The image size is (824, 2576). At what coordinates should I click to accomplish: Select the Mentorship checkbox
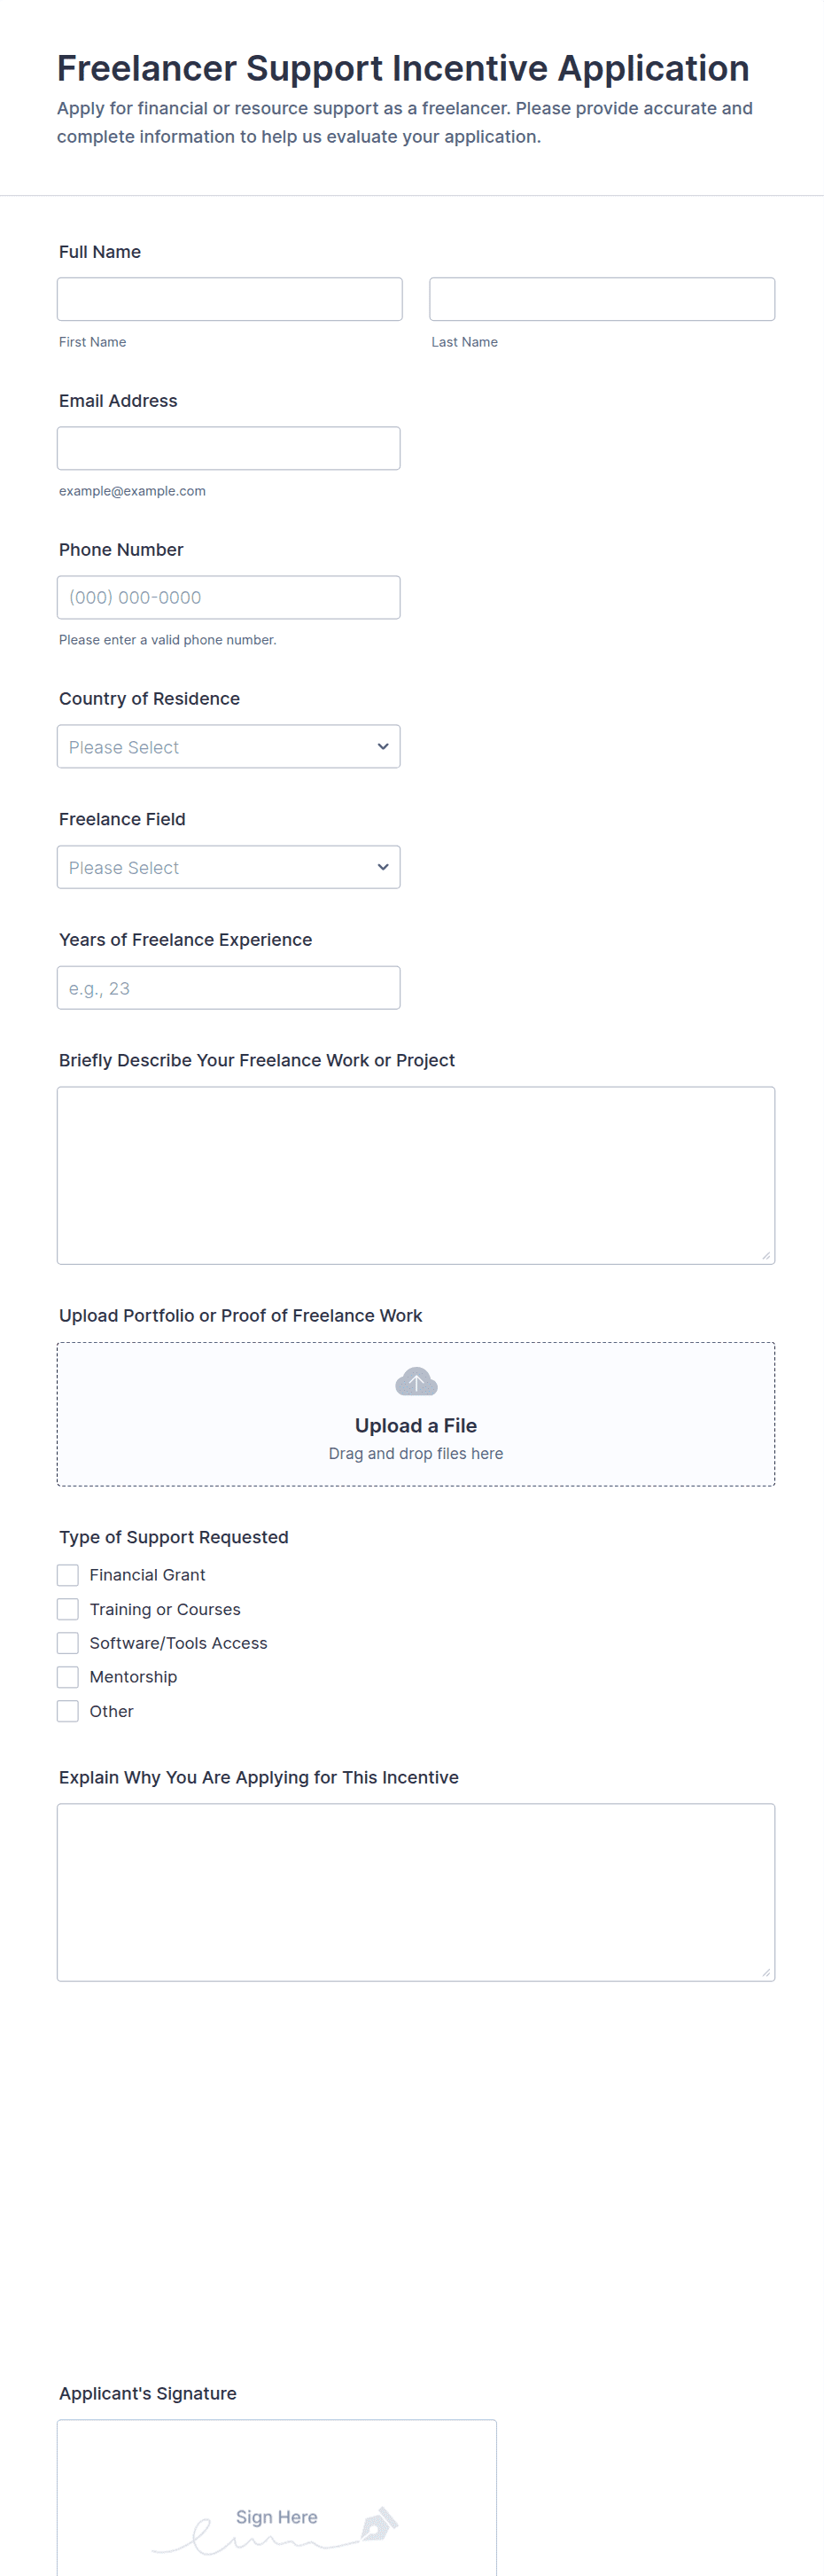[x=68, y=1677]
